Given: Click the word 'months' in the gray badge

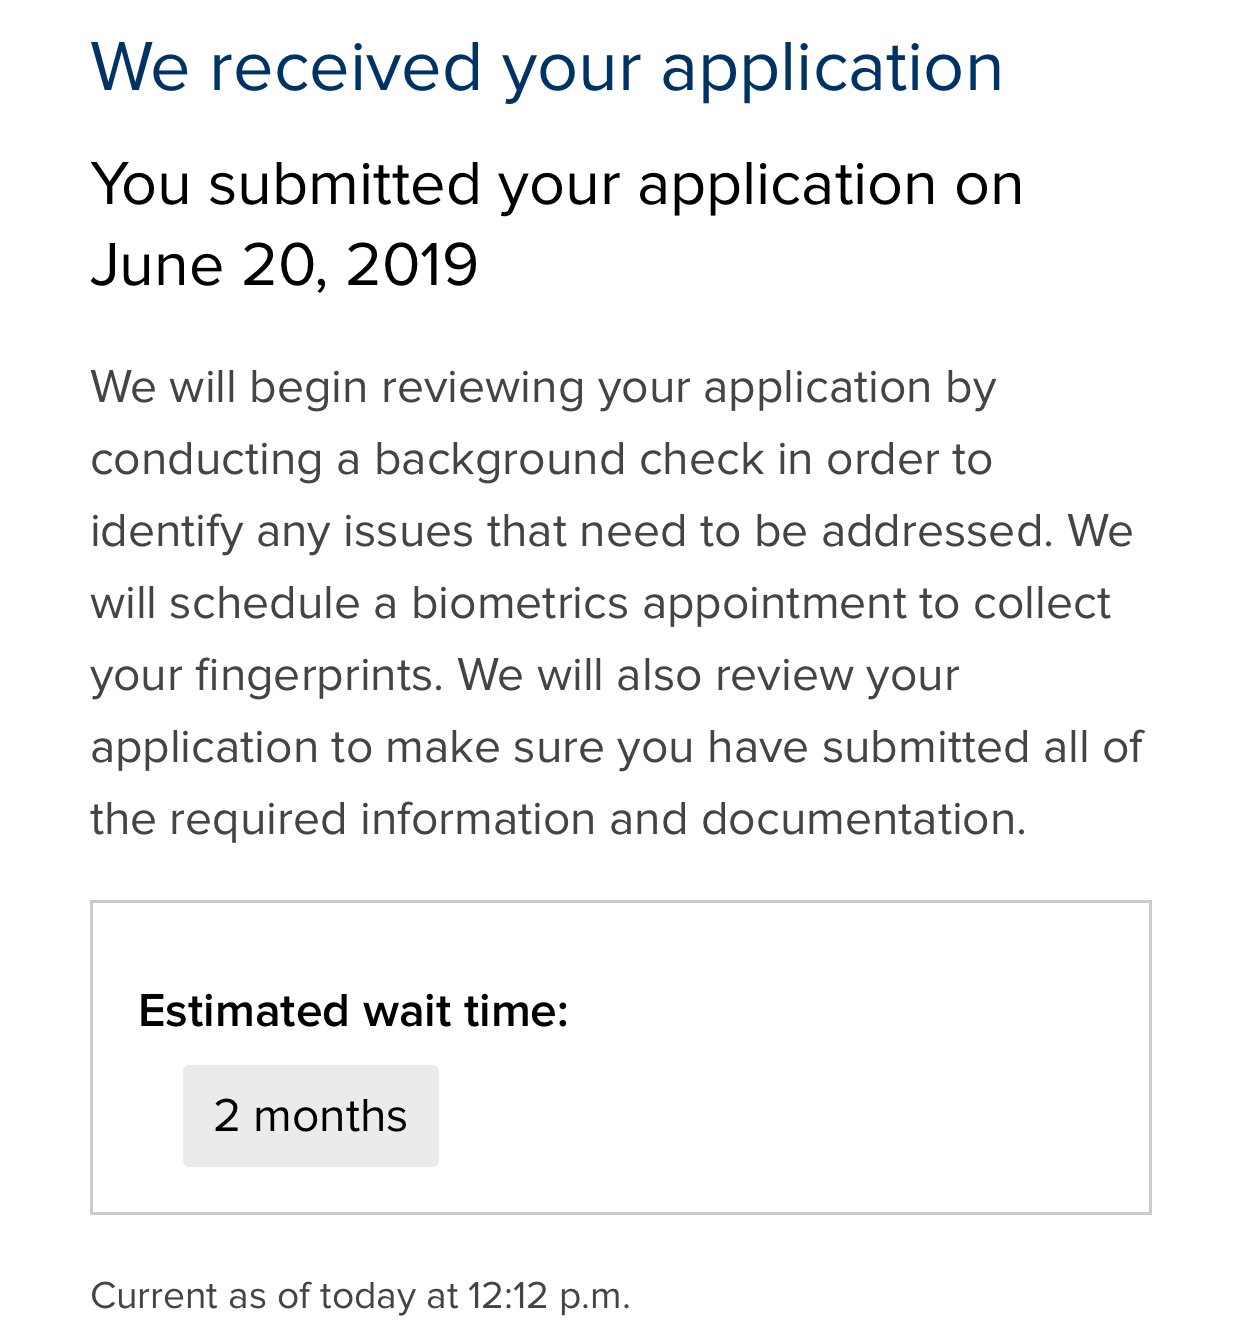Looking at the screenshot, I should coord(330,1116).
